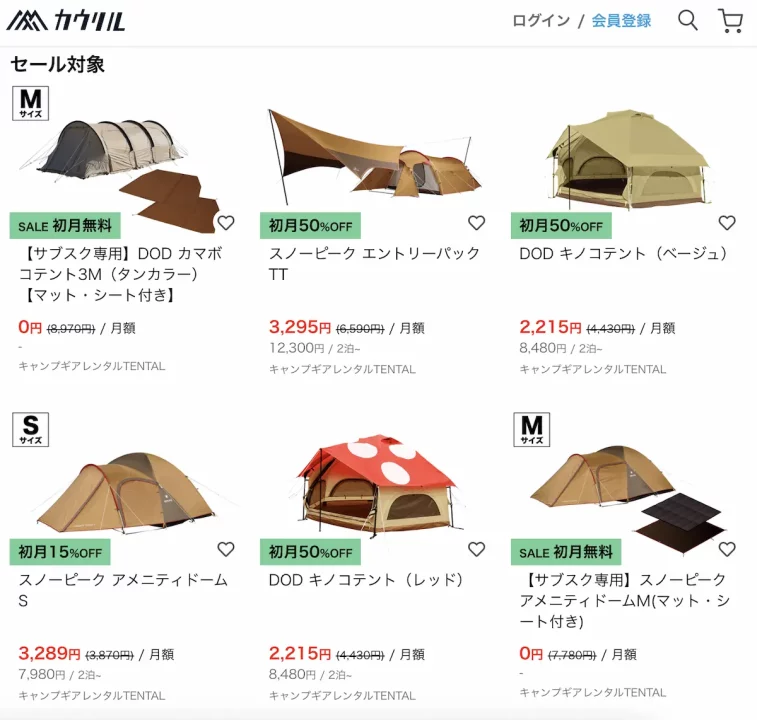Favorite the DOD カマボコテント3M heart
This screenshot has height=720, width=757.
tap(226, 223)
